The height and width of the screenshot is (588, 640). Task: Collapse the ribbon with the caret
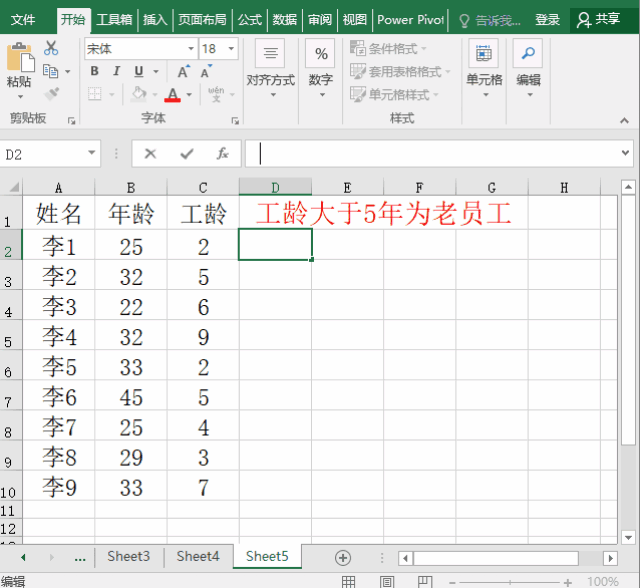pyautogui.click(x=624, y=120)
